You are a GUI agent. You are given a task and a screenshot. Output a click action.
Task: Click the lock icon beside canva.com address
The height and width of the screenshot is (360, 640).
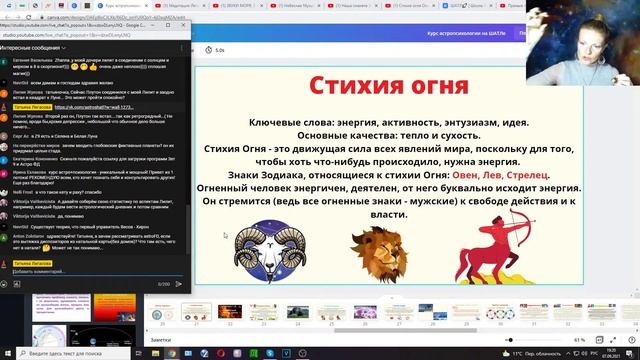pyautogui.click(x=42, y=18)
